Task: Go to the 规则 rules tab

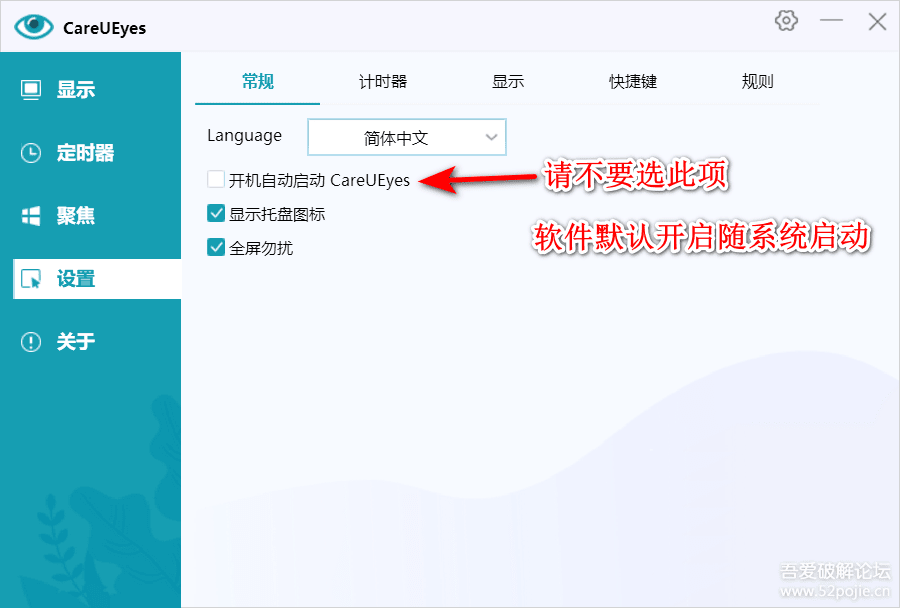Action: (x=757, y=82)
